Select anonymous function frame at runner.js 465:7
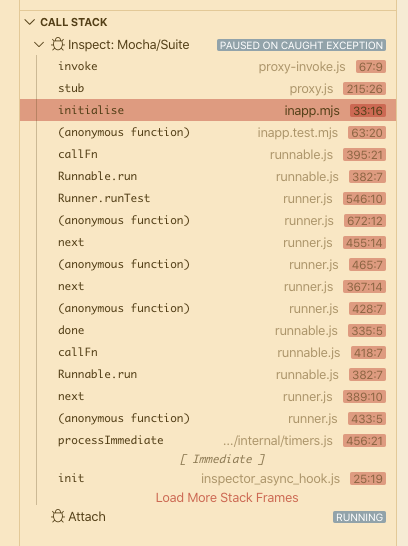Screen dimensions: 408x546 [208, 264]
